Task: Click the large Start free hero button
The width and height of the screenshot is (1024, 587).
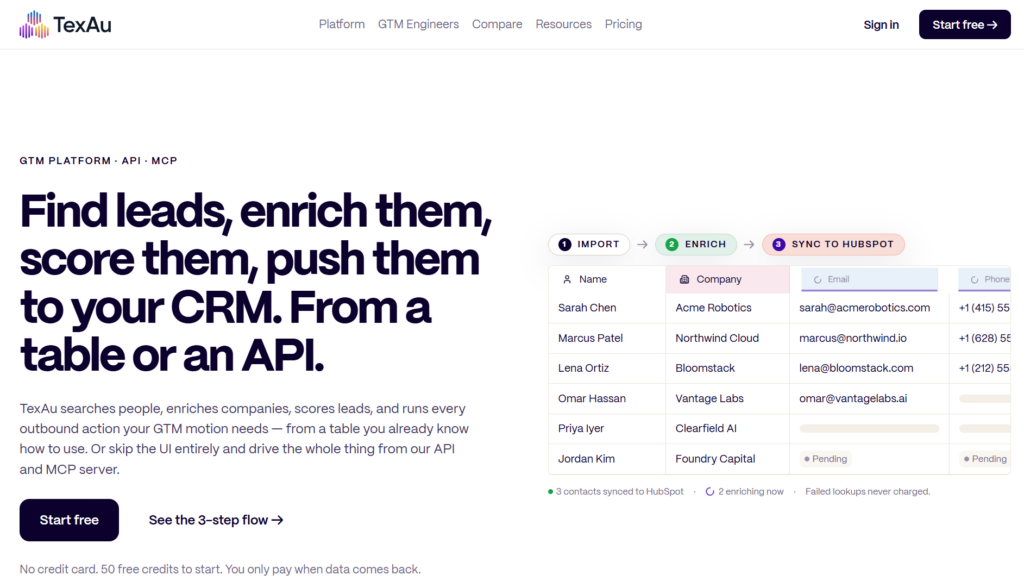Action: [69, 520]
